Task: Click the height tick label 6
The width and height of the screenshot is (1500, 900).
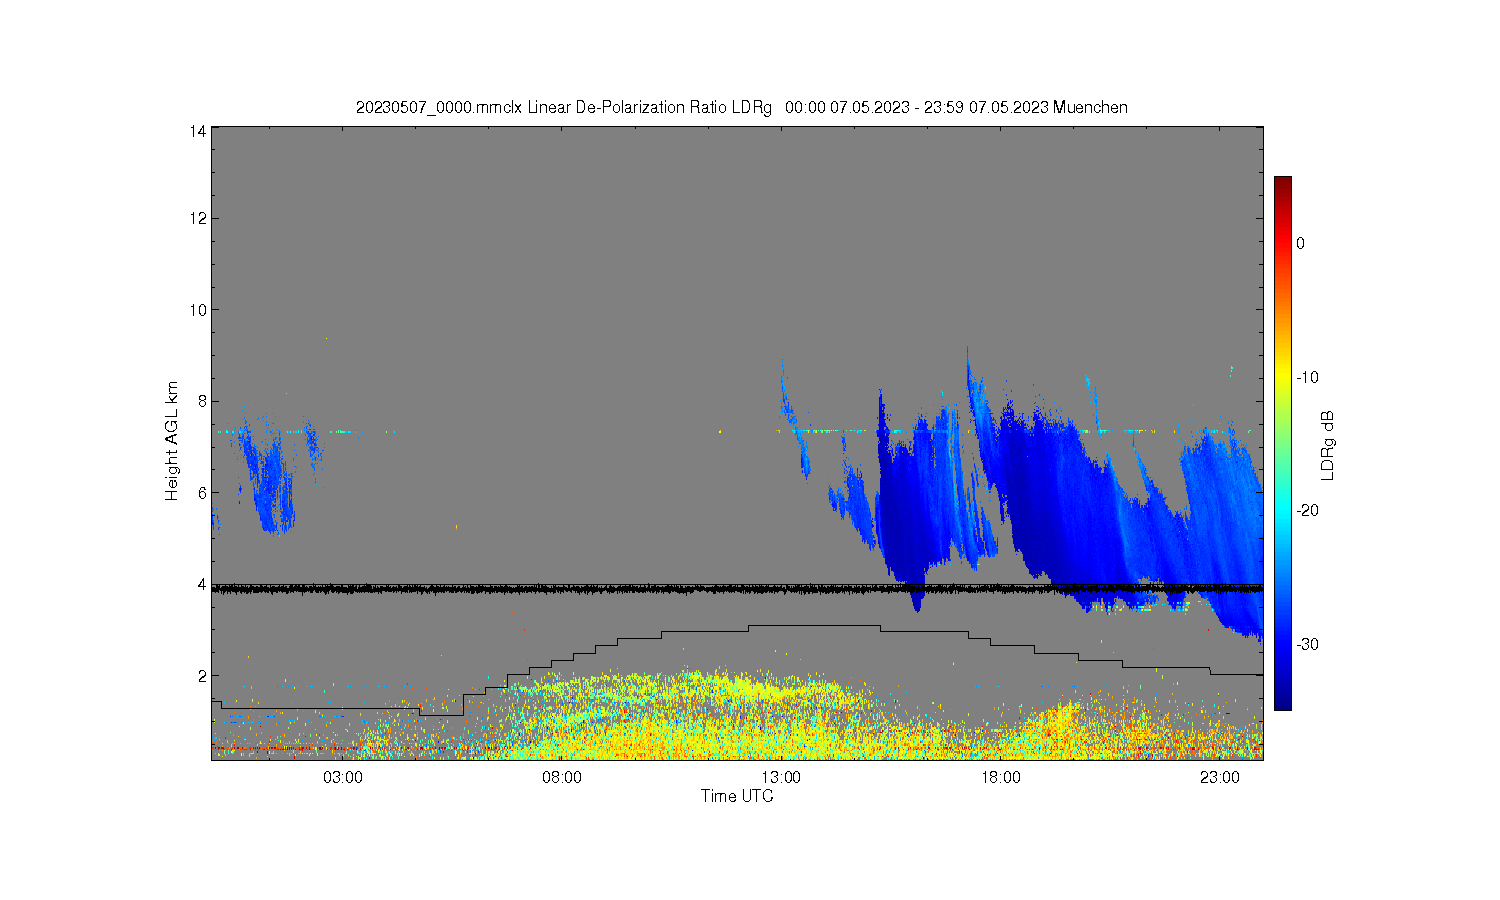Action: 202,492
